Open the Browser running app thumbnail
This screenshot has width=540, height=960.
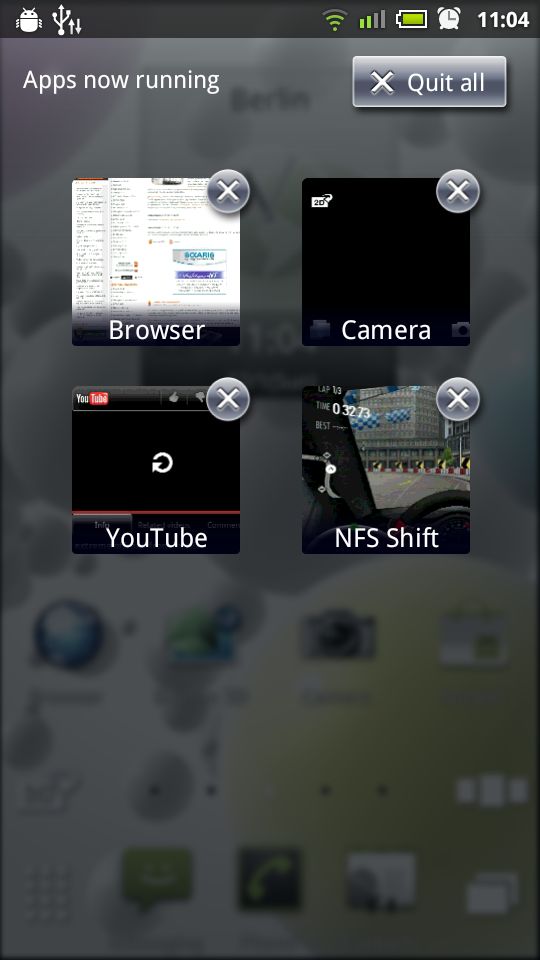click(156, 262)
